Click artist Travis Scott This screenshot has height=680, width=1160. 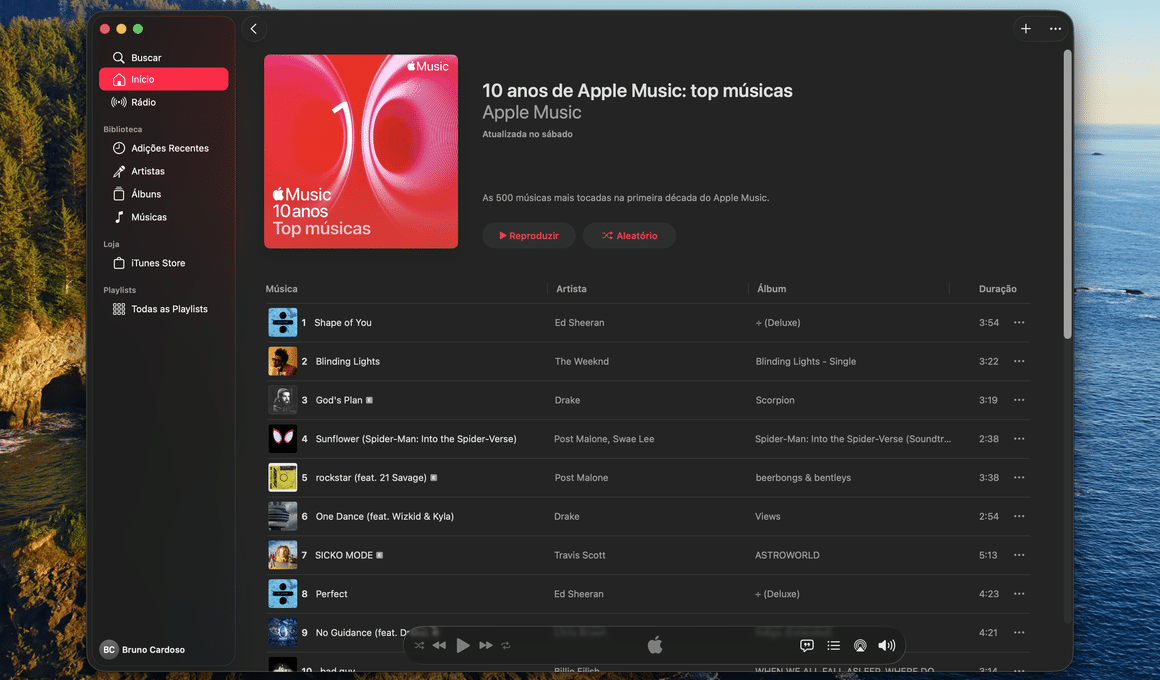click(579, 555)
